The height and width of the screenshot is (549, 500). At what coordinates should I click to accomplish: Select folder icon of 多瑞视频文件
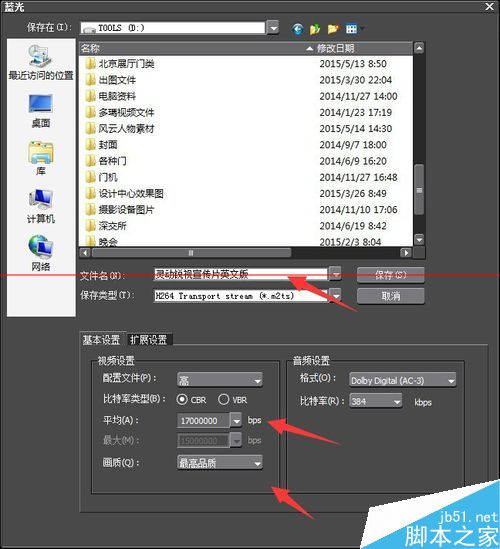90,112
